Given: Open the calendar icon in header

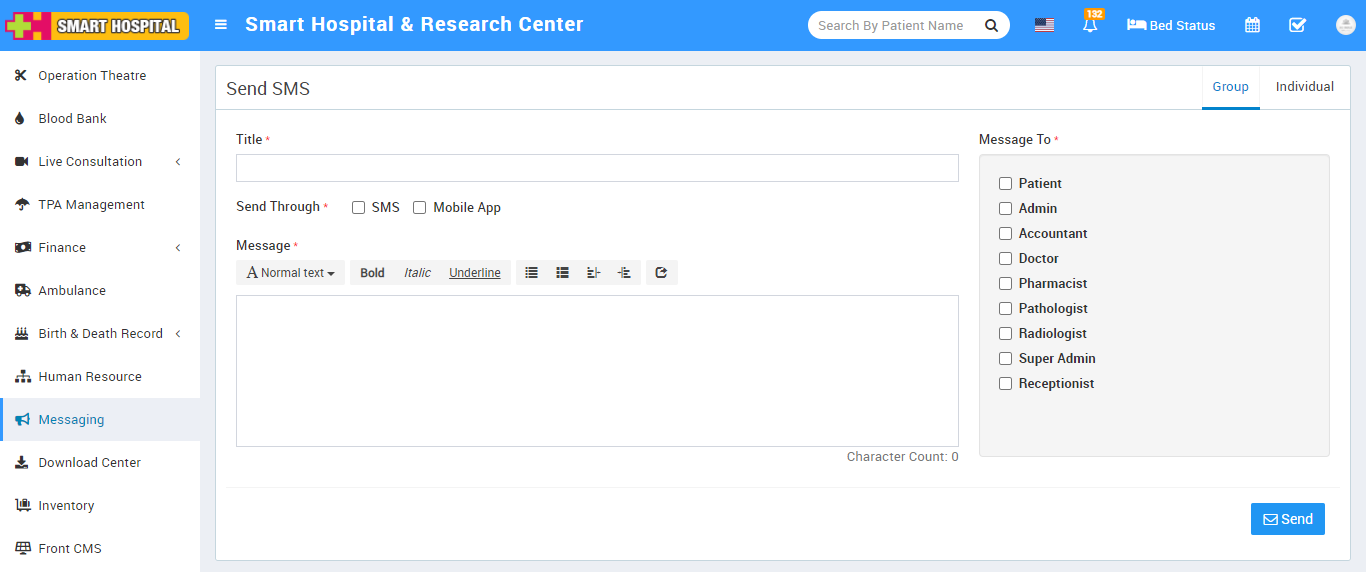Looking at the screenshot, I should (x=1252, y=25).
